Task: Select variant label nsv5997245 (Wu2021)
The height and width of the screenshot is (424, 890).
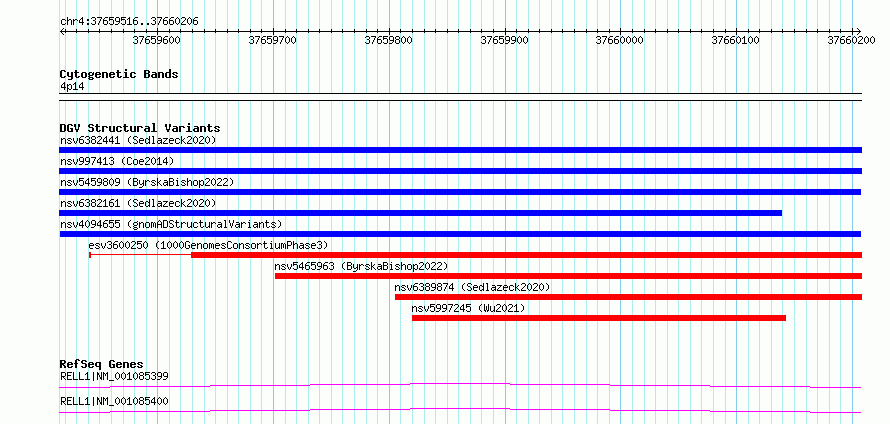Action: point(468,308)
